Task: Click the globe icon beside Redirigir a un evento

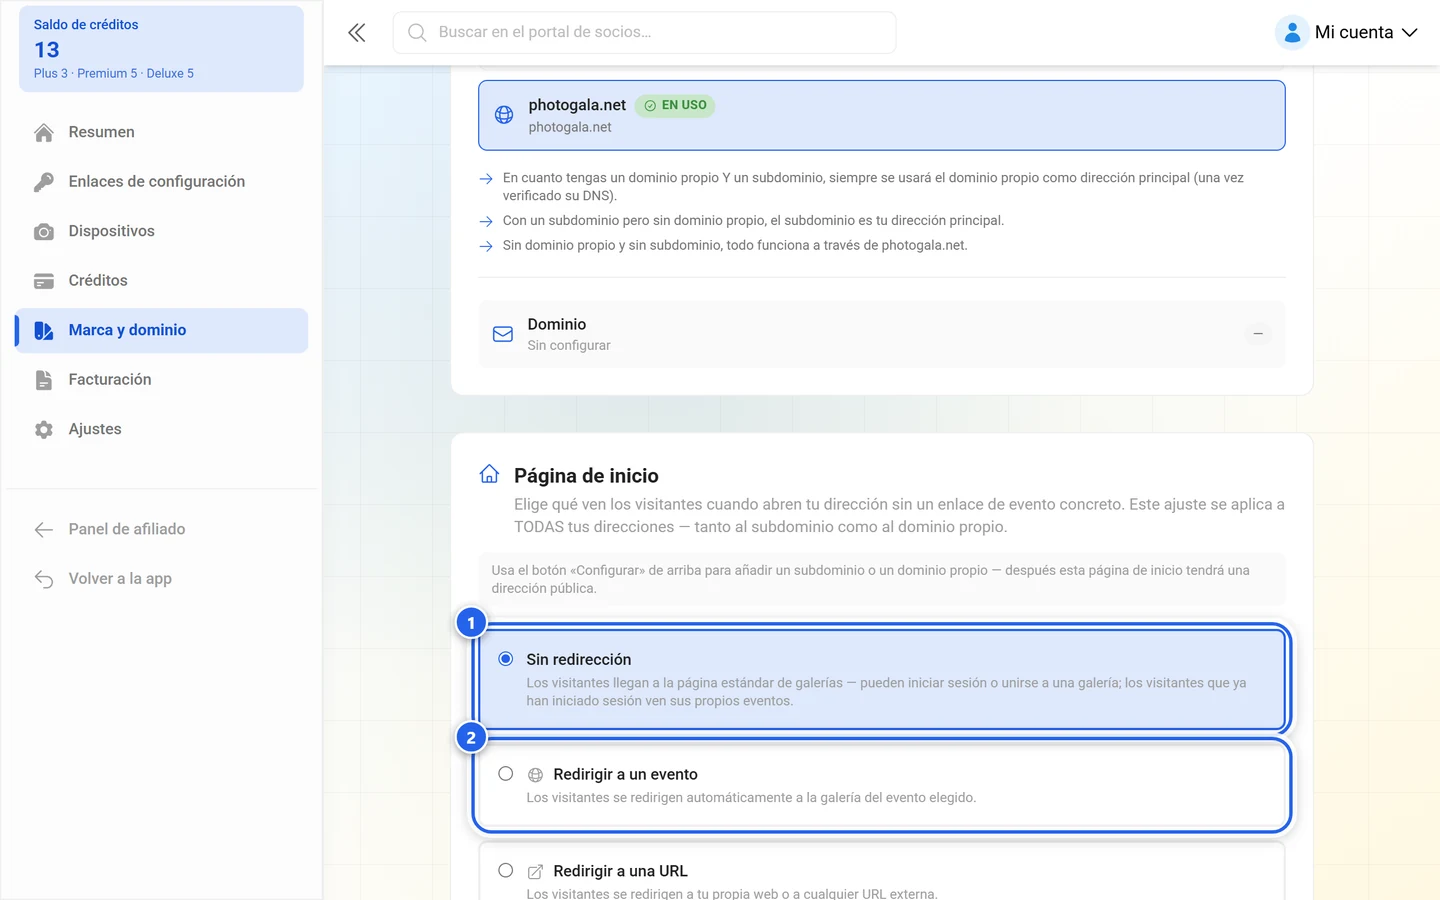Action: point(536,775)
